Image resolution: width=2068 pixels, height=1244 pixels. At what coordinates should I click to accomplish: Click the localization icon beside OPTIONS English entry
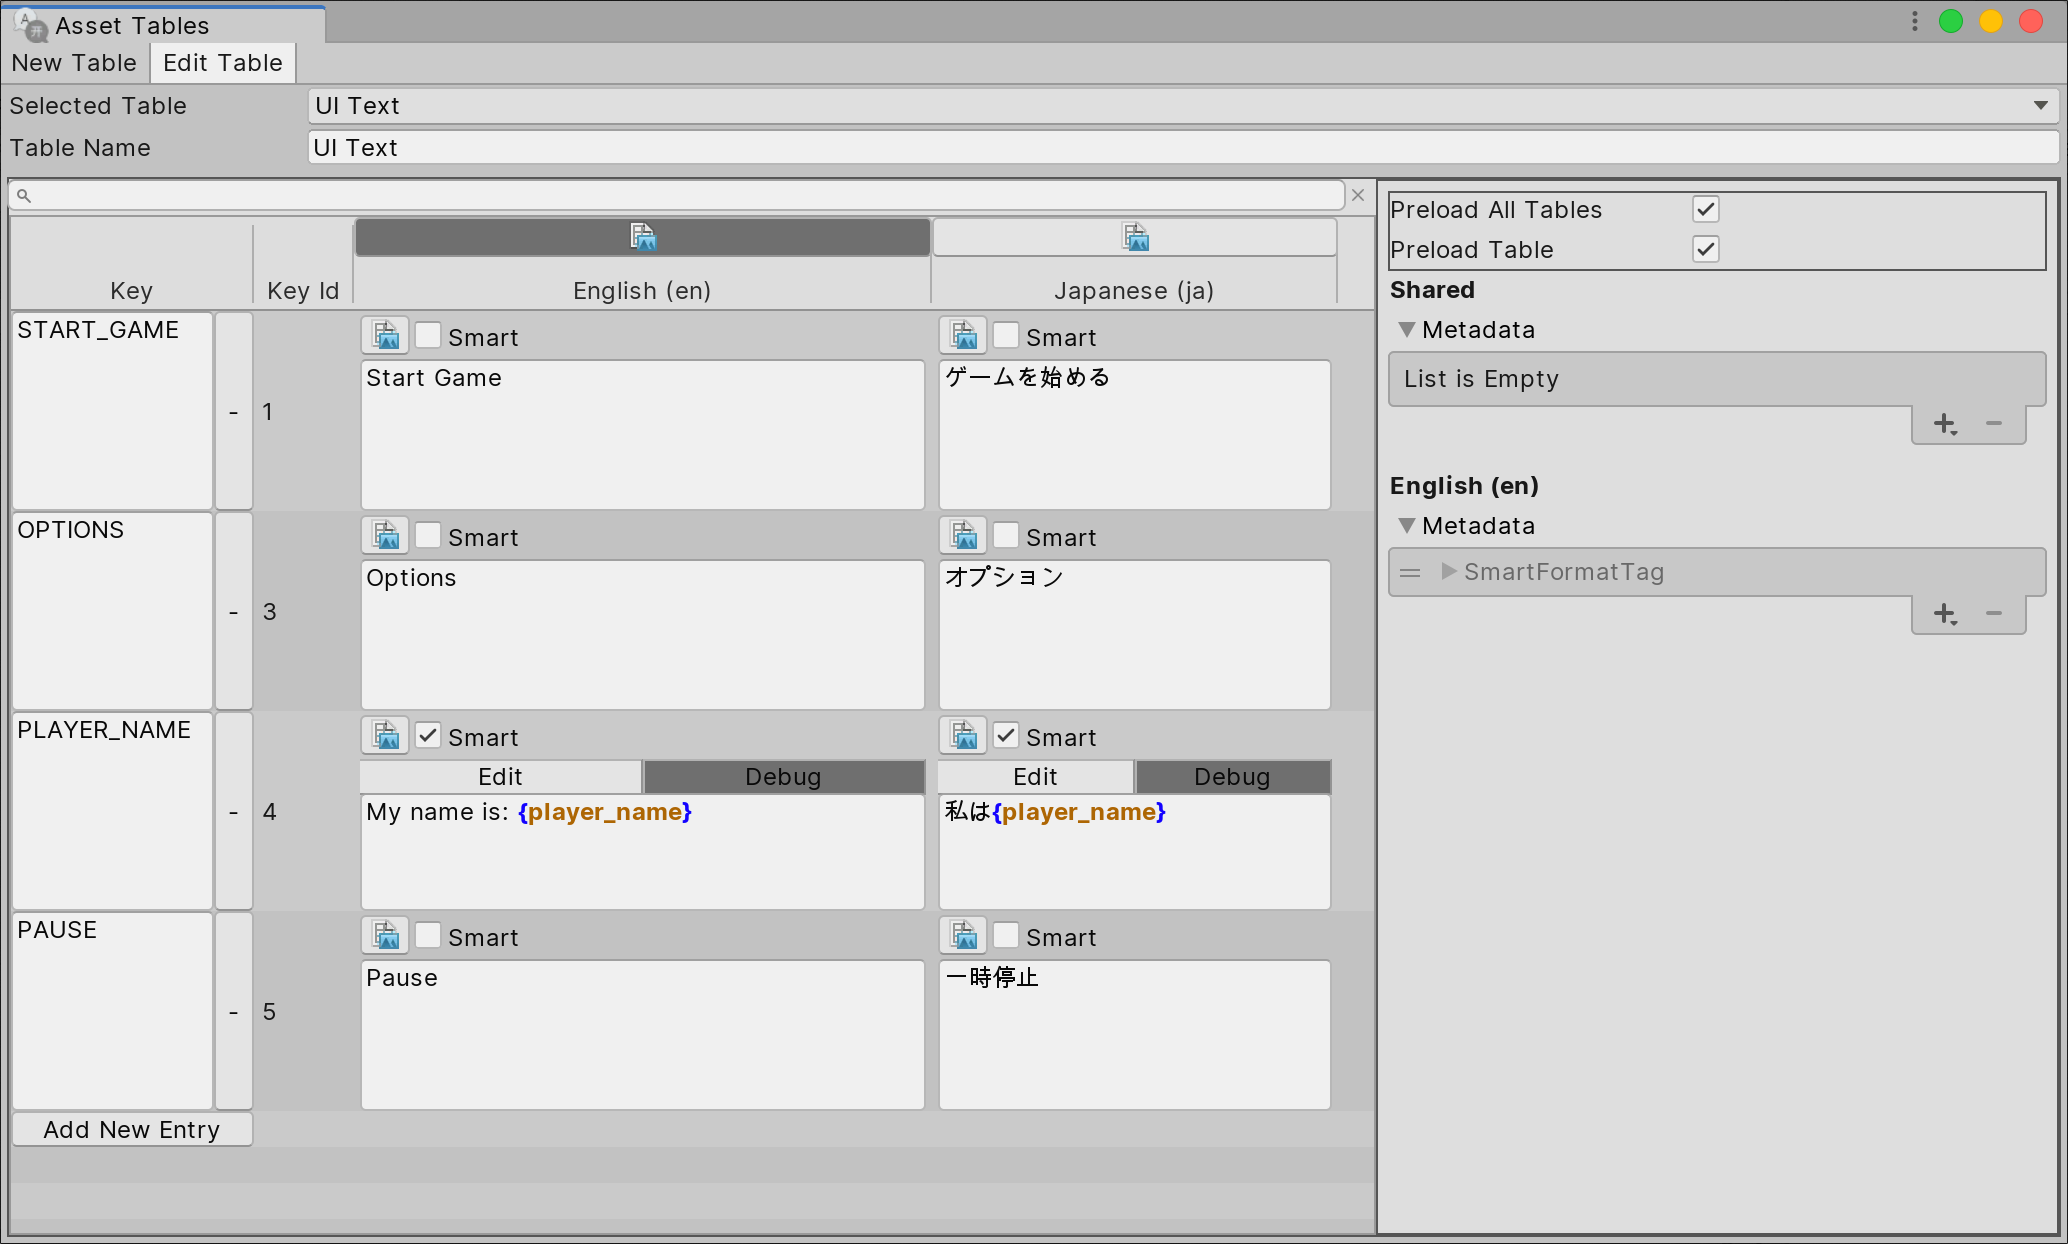[385, 535]
